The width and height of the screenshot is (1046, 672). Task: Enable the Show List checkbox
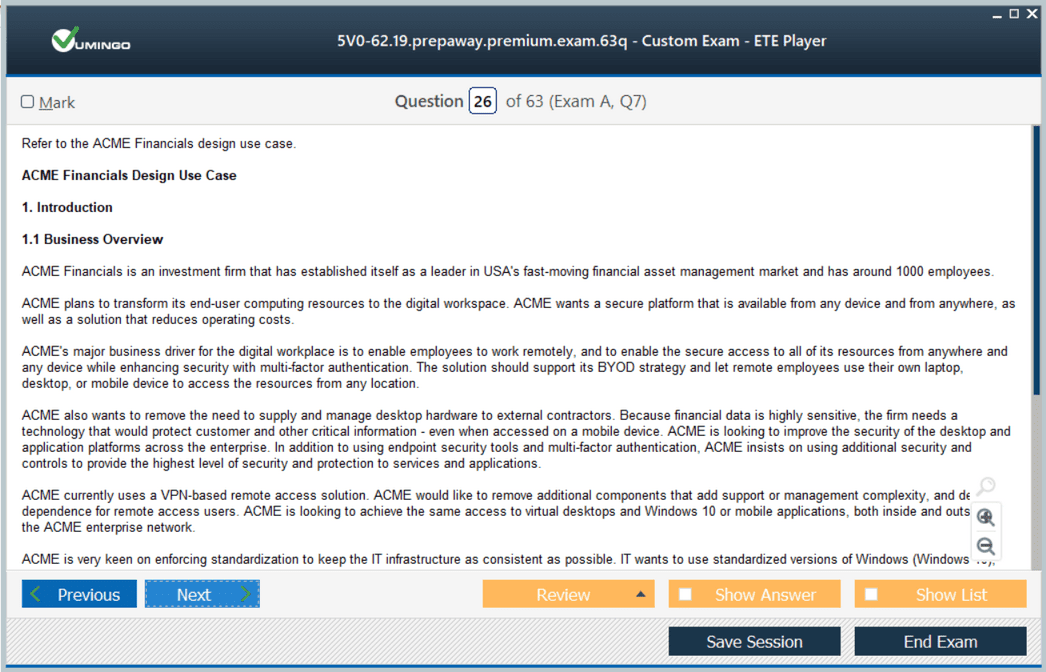tap(871, 594)
